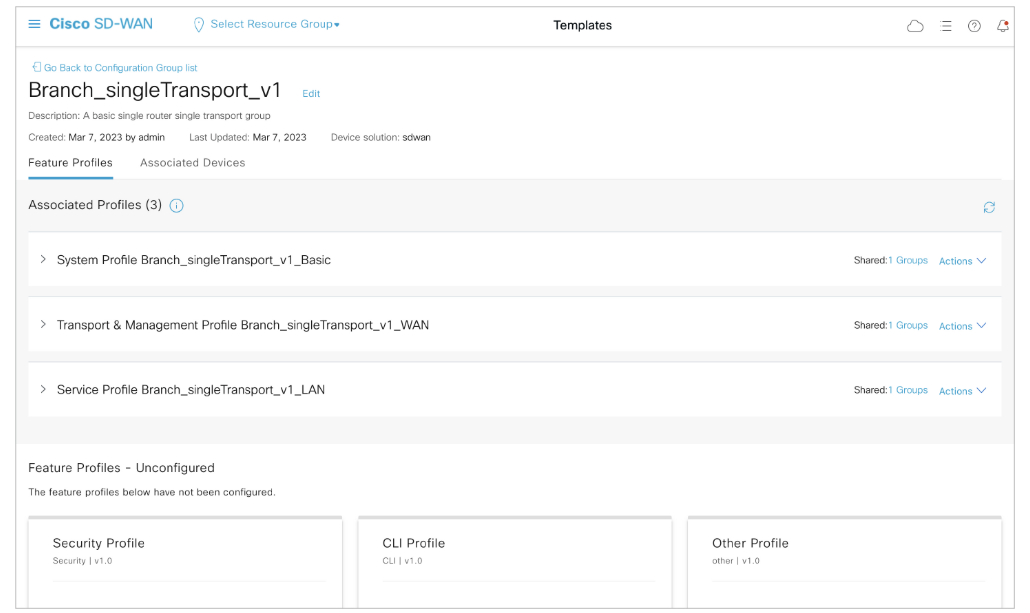Image resolution: width=1030 pixels, height=613 pixels.
Task: Refresh the associated profiles list
Action: click(989, 207)
